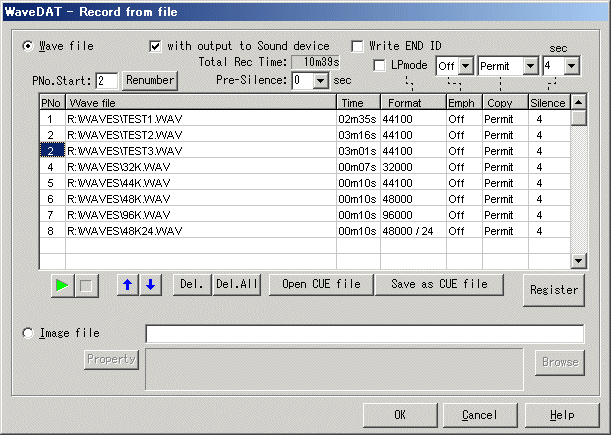Click Open CUE file button

point(321,284)
